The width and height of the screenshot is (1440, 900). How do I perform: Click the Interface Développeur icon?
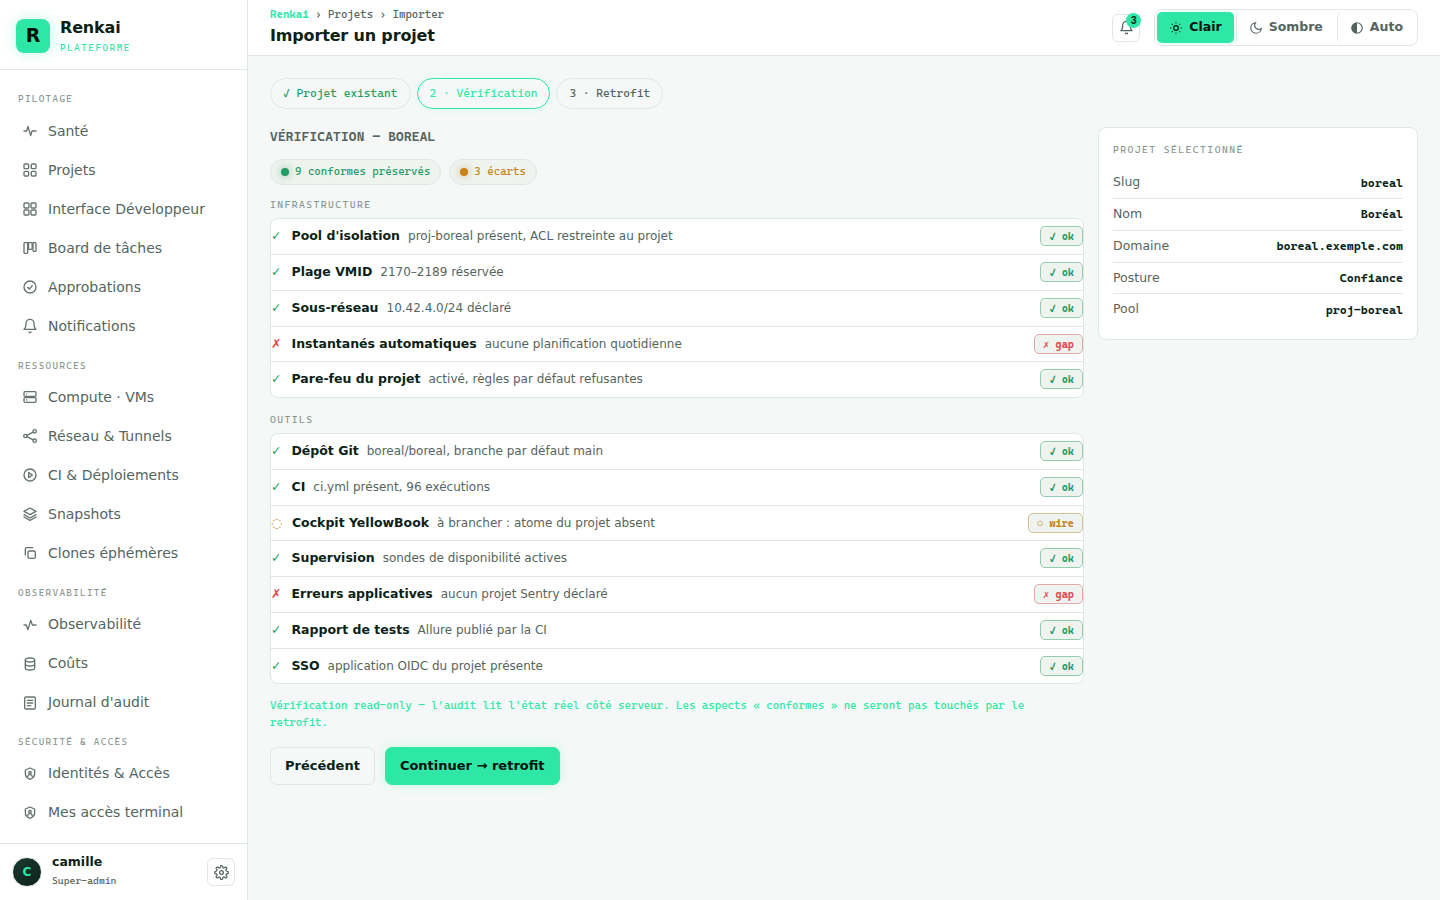coord(30,209)
